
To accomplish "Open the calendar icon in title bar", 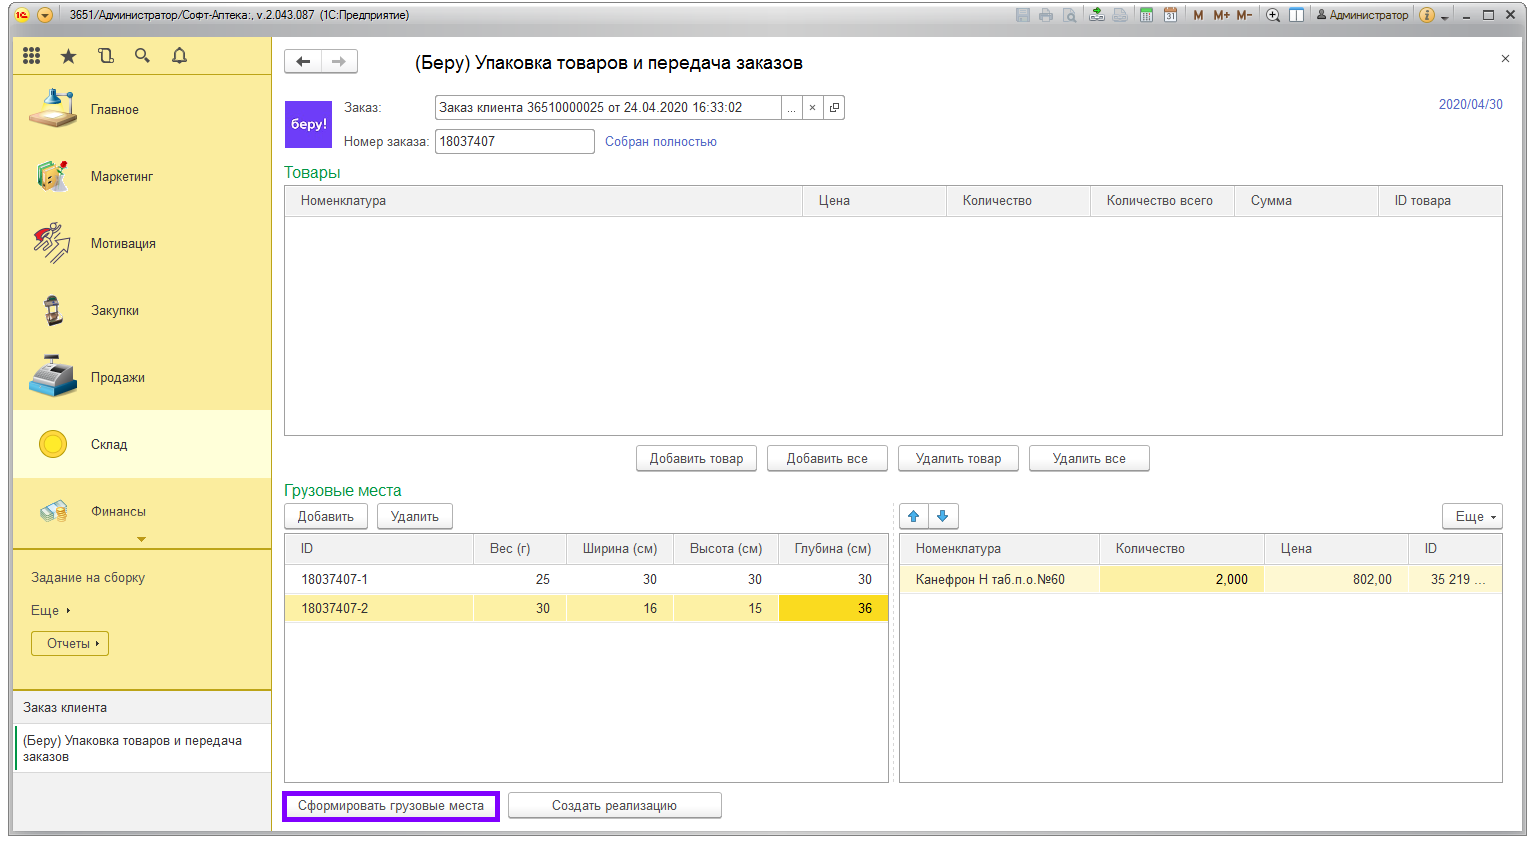I will (1170, 15).
